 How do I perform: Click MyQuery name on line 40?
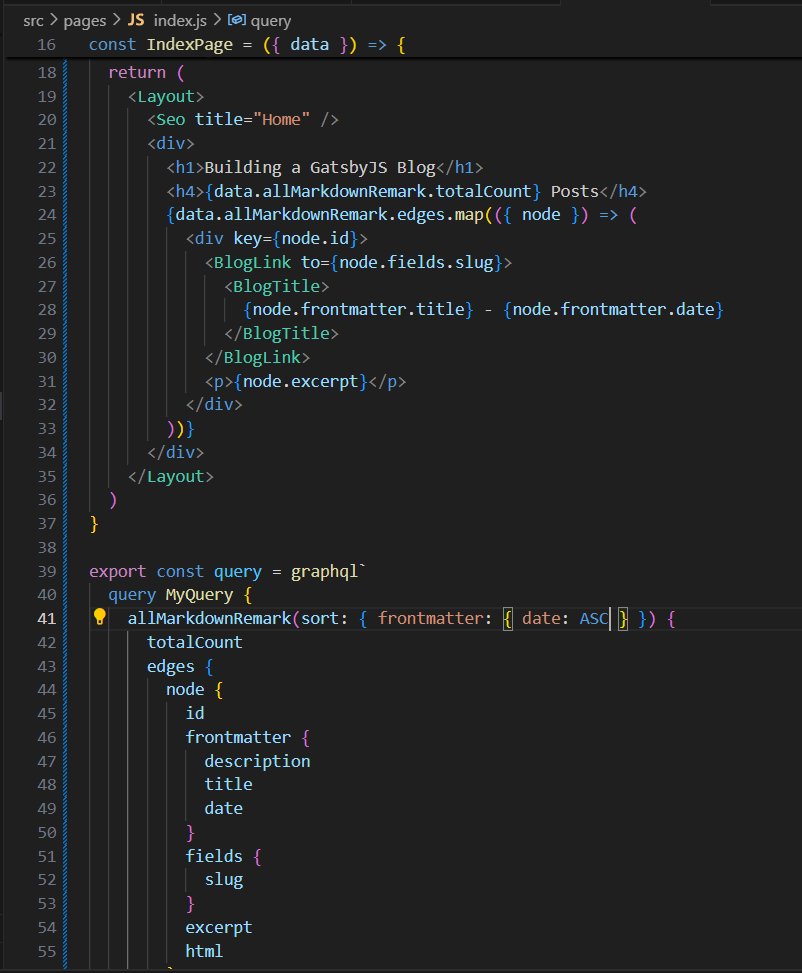click(199, 595)
